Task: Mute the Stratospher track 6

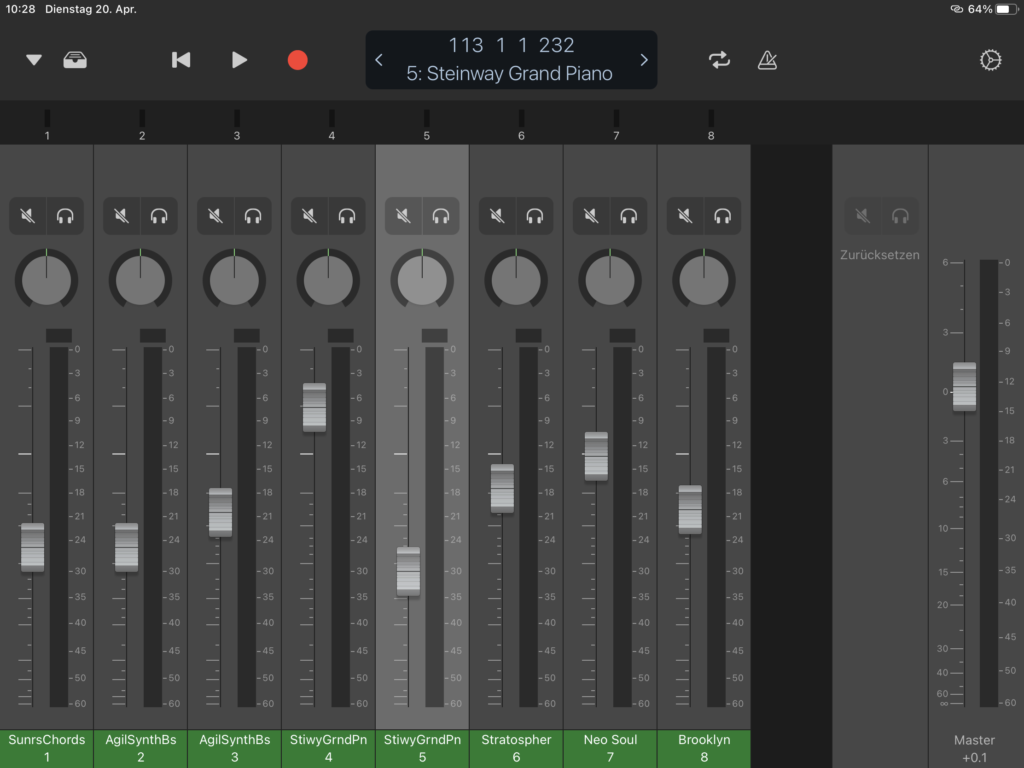Action: tap(497, 216)
